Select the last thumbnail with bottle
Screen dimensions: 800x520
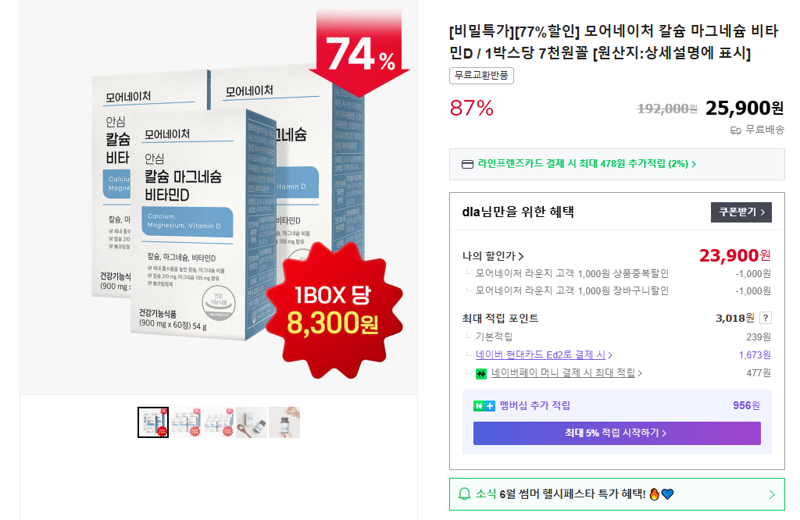point(284,422)
